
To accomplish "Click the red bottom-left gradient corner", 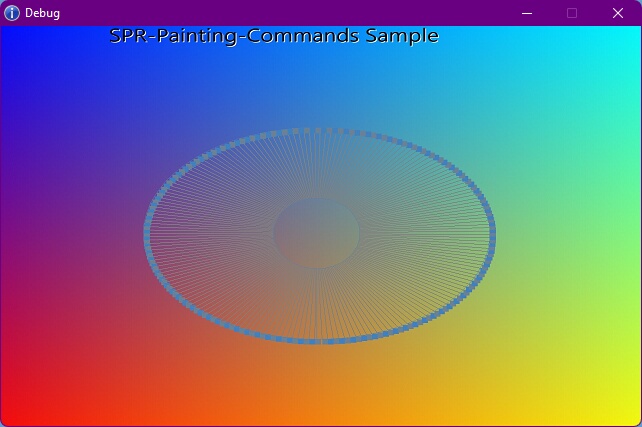I will [12, 415].
